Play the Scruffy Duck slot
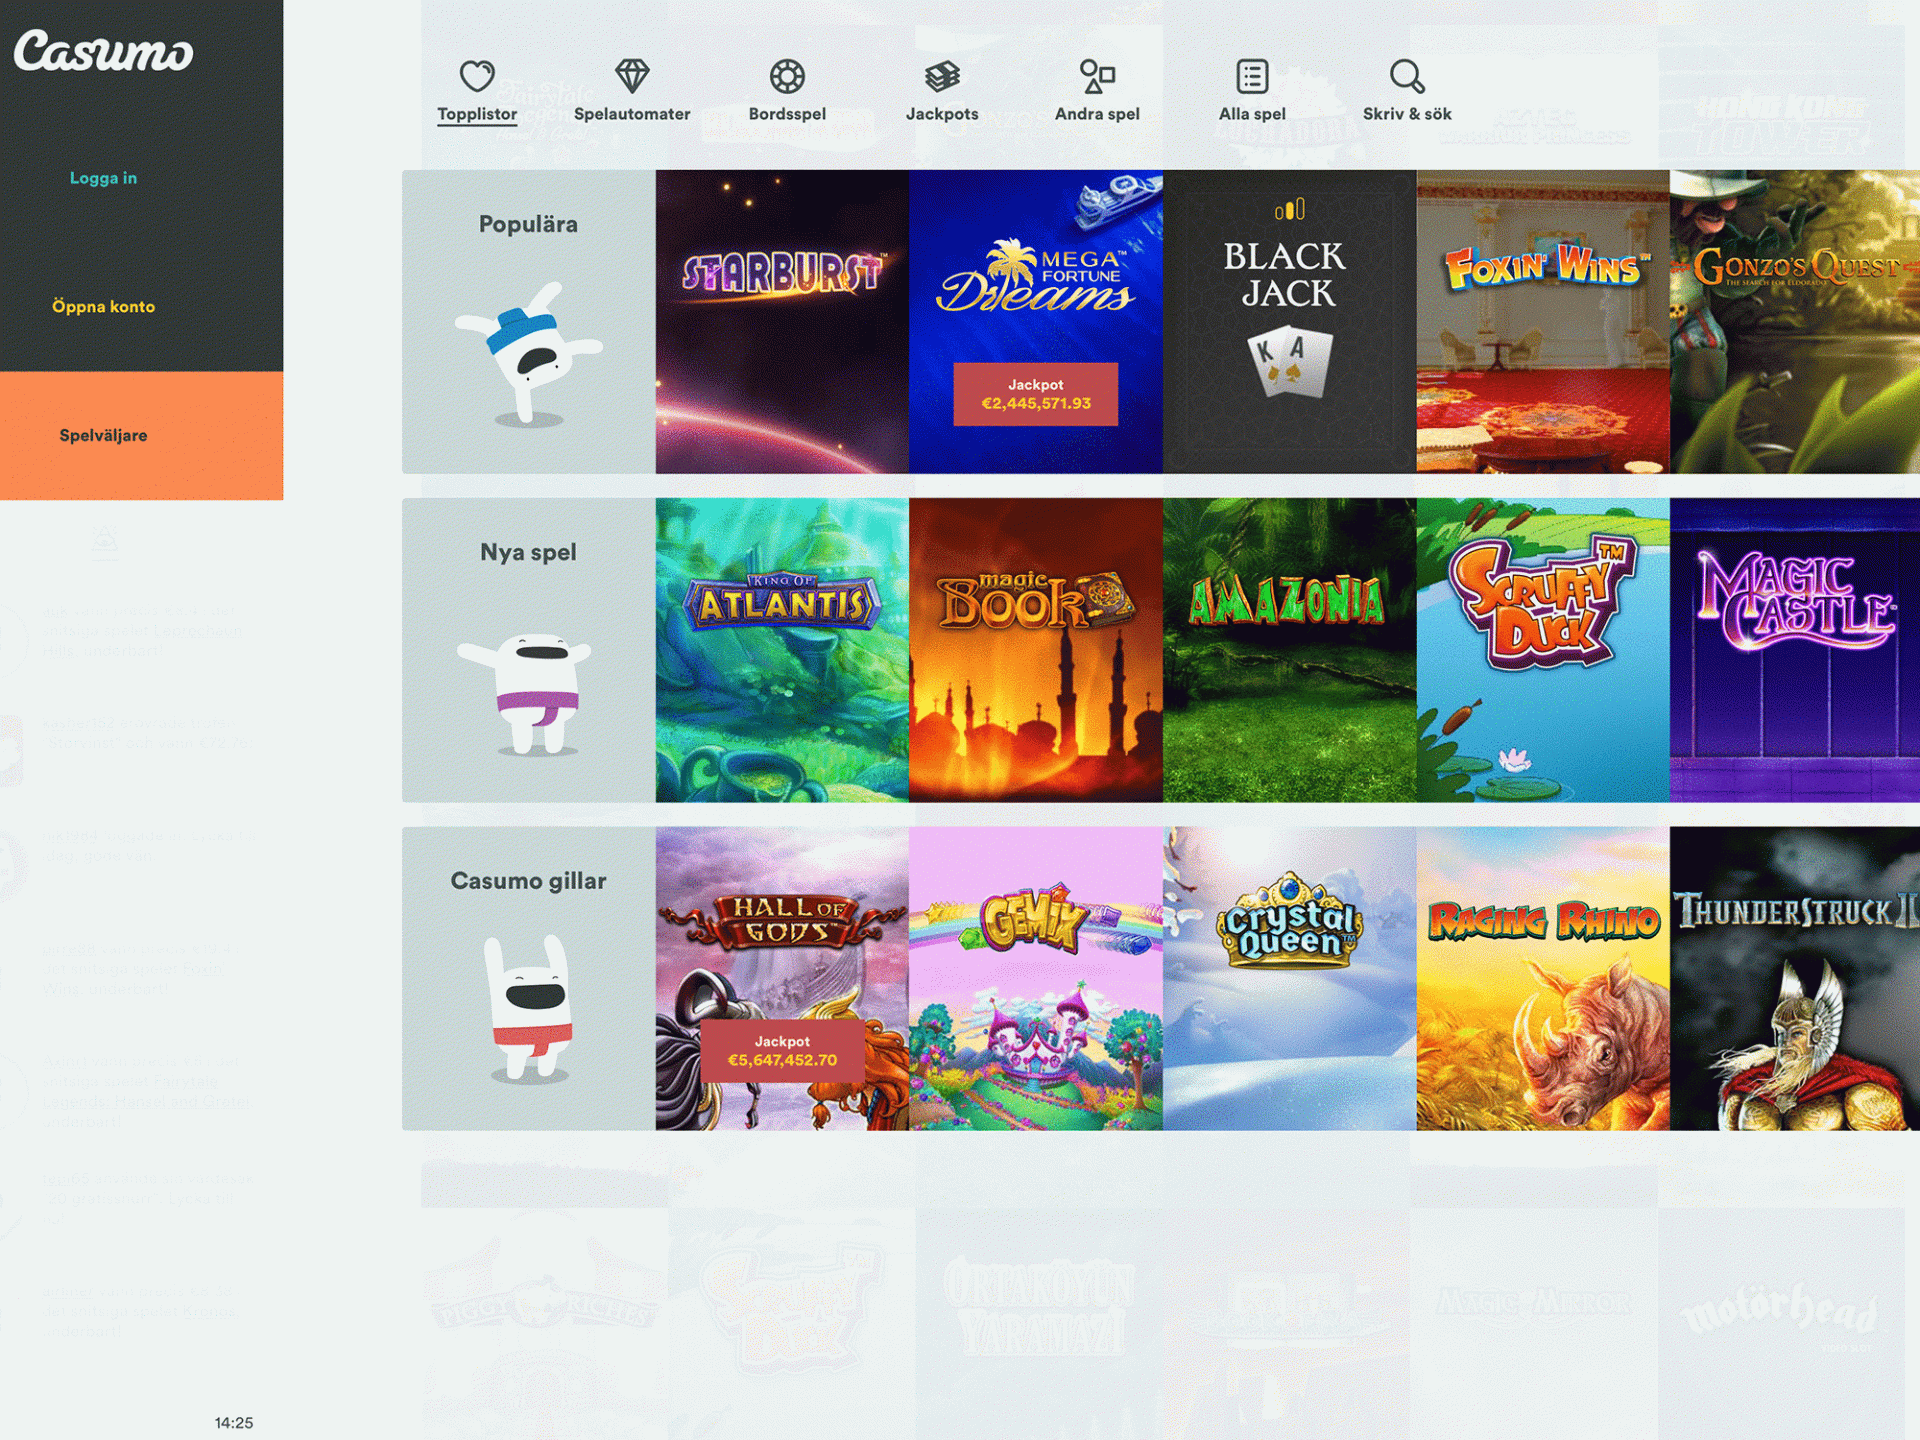Viewport: 1920px width, 1440px height. click(1543, 650)
